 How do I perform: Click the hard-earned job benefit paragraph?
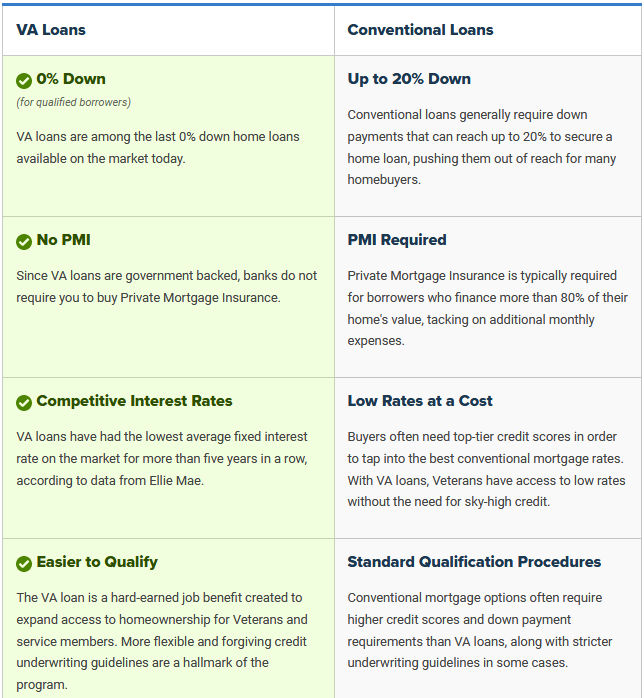[162, 641]
